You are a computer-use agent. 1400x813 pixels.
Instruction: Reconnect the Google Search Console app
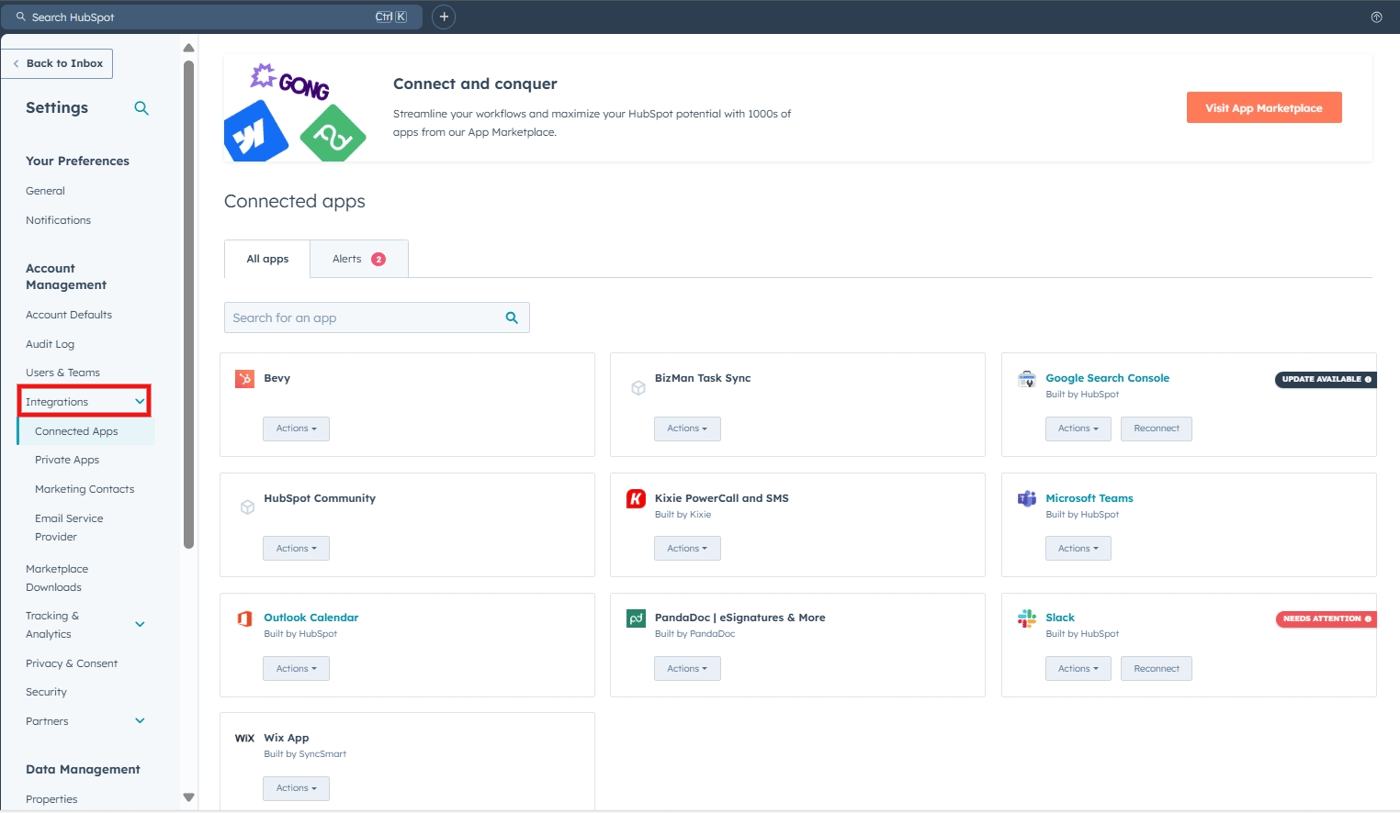1156,429
